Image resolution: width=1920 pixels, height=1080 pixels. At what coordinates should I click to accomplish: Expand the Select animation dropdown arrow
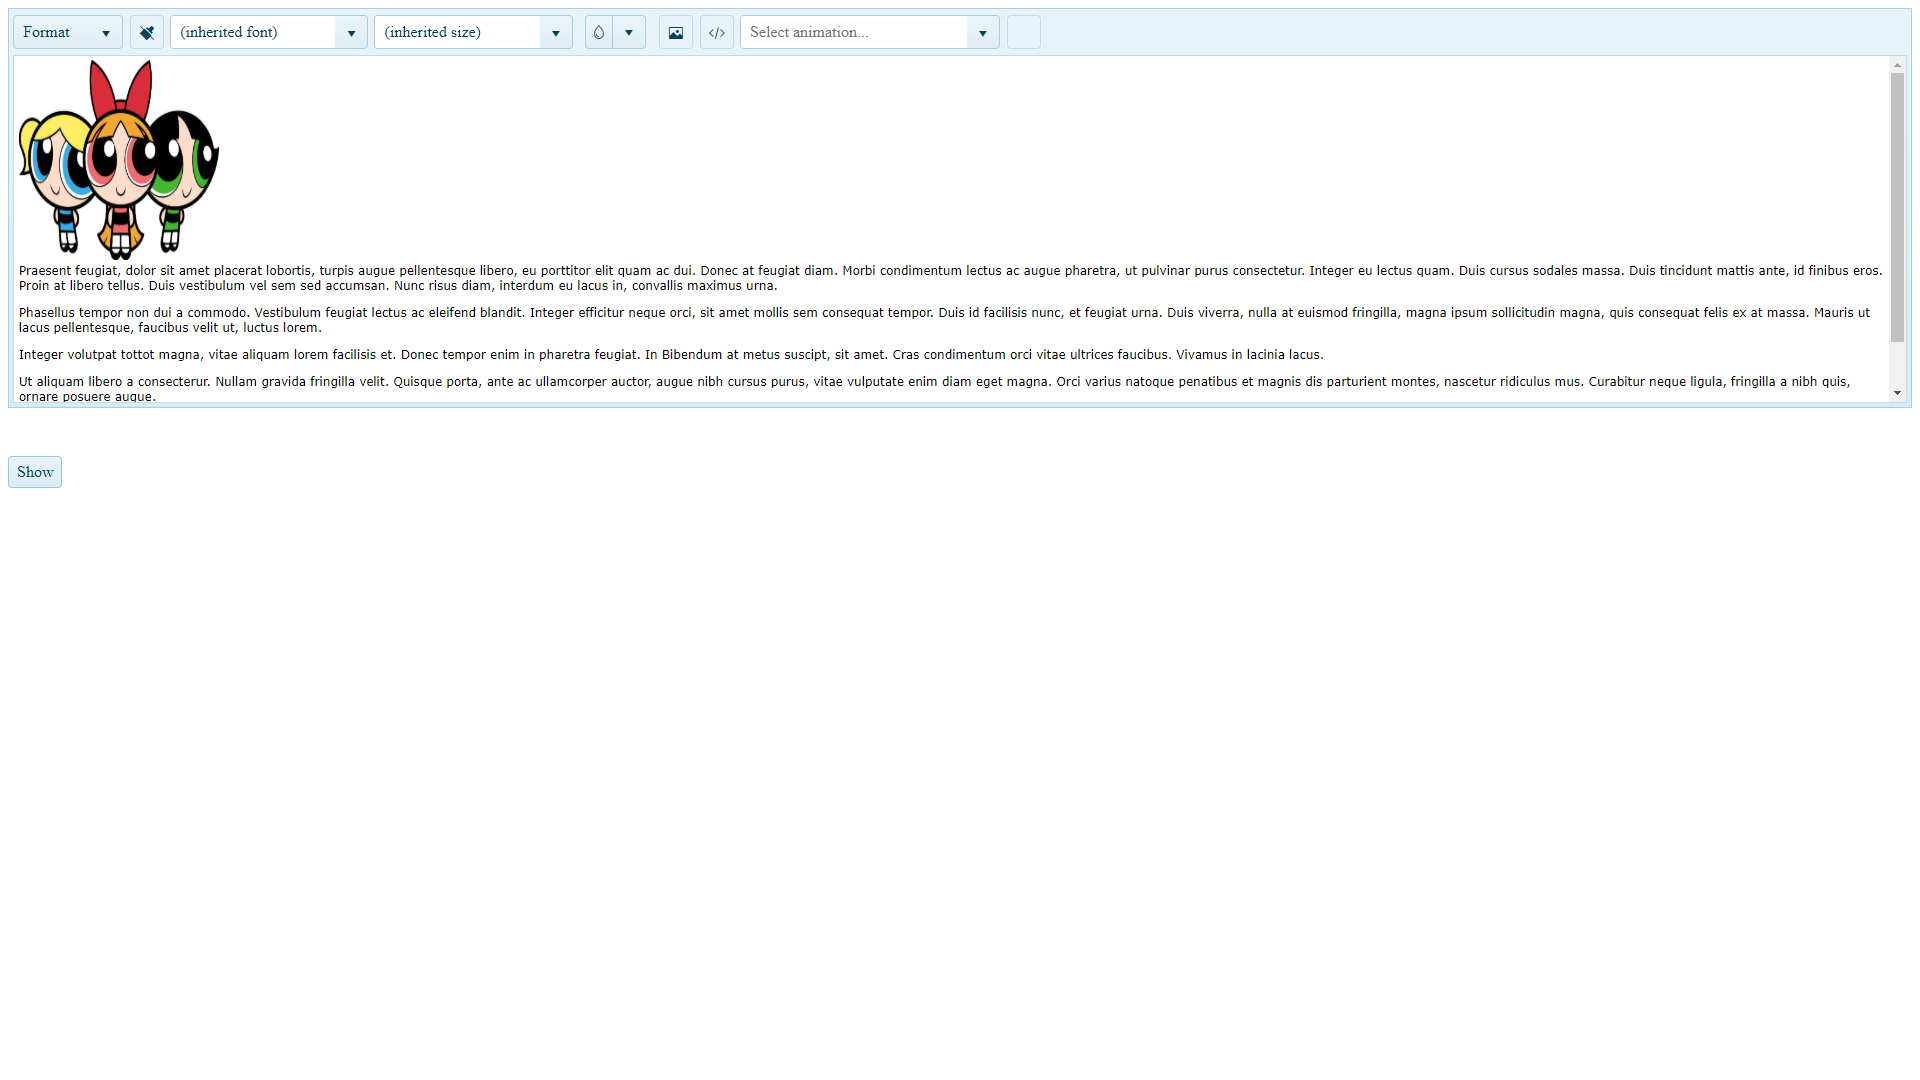[983, 32]
